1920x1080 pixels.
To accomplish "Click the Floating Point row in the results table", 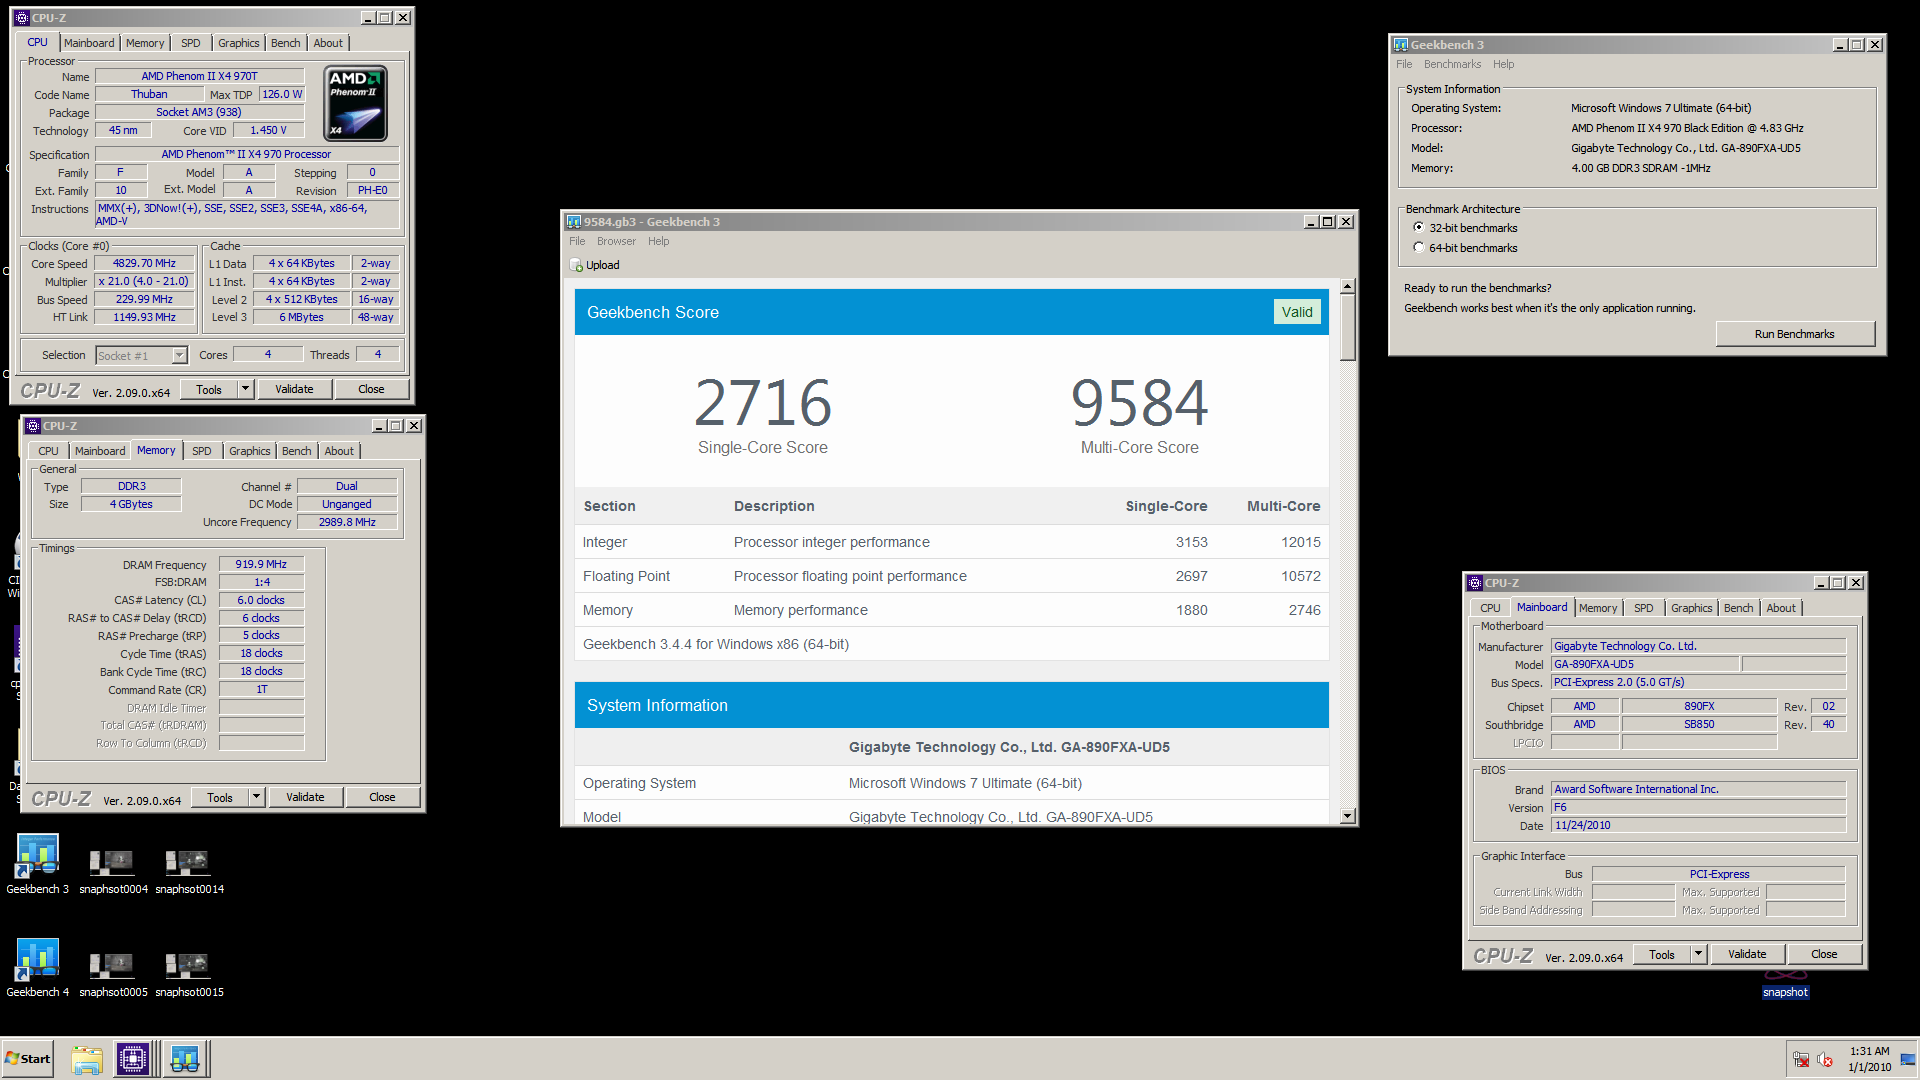I will point(951,576).
